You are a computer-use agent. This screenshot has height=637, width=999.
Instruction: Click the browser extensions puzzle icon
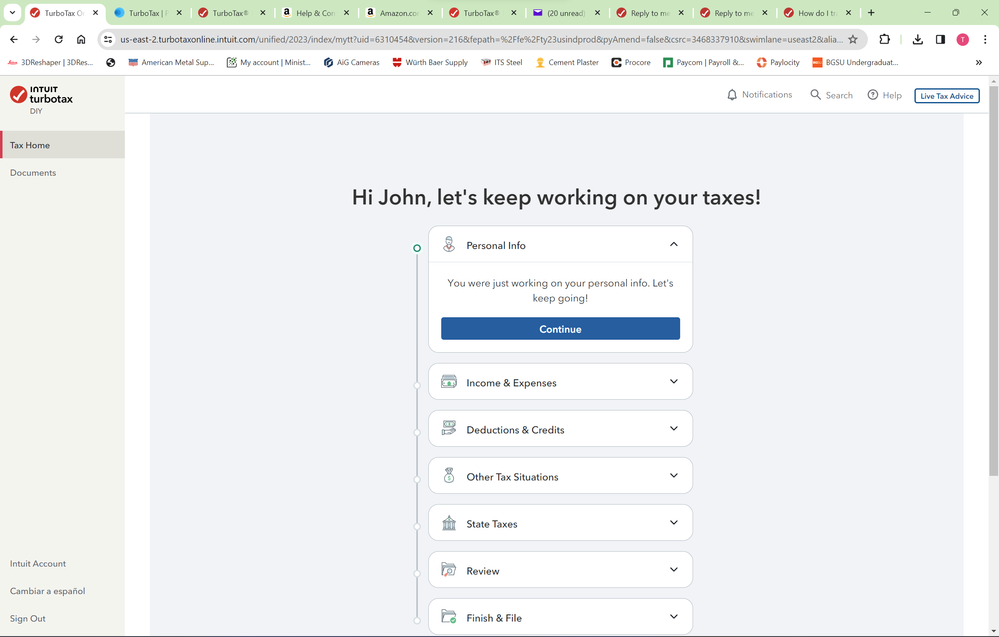point(885,39)
